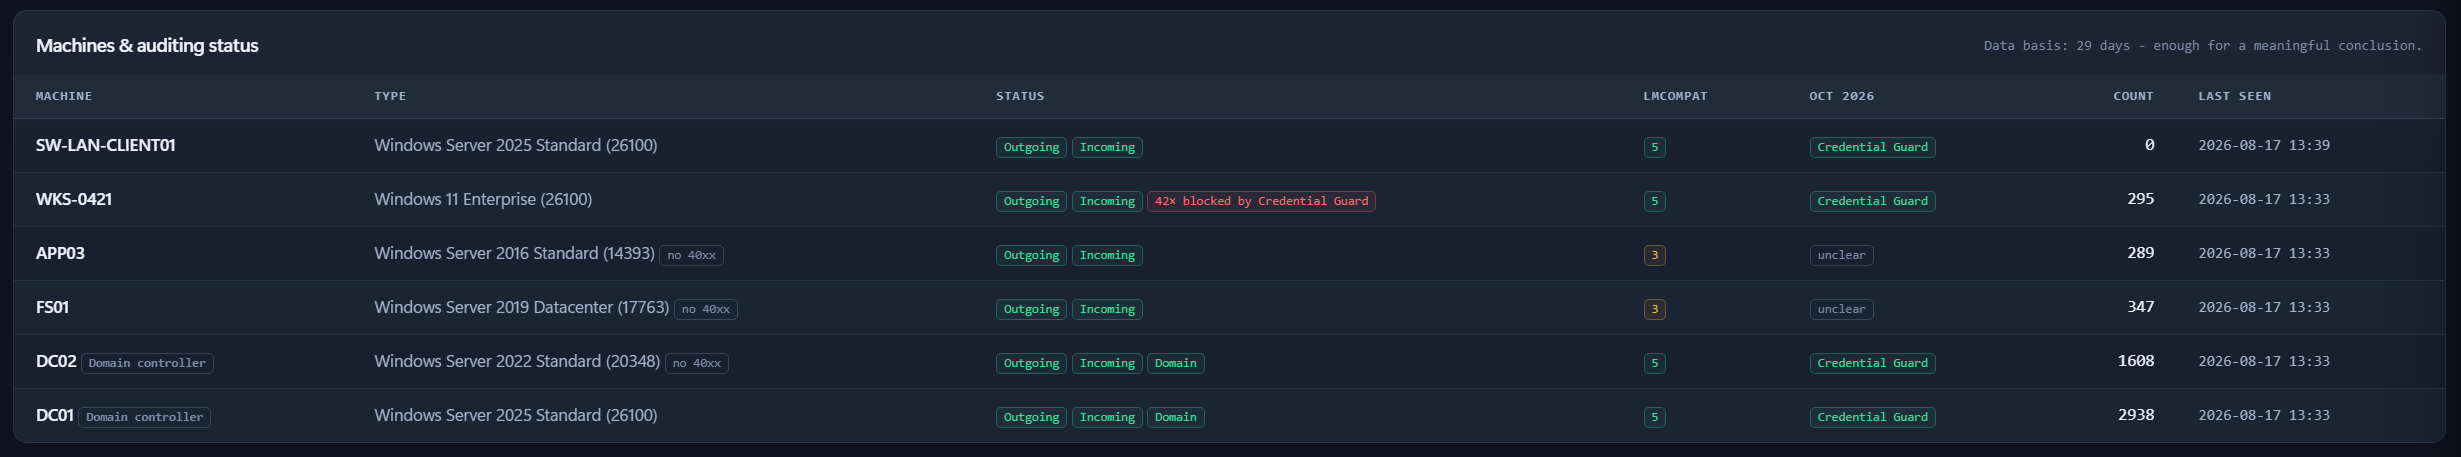Click the Domain status badge in the DC01 row
Image resolution: width=2461 pixels, height=457 pixels.
click(x=1176, y=417)
